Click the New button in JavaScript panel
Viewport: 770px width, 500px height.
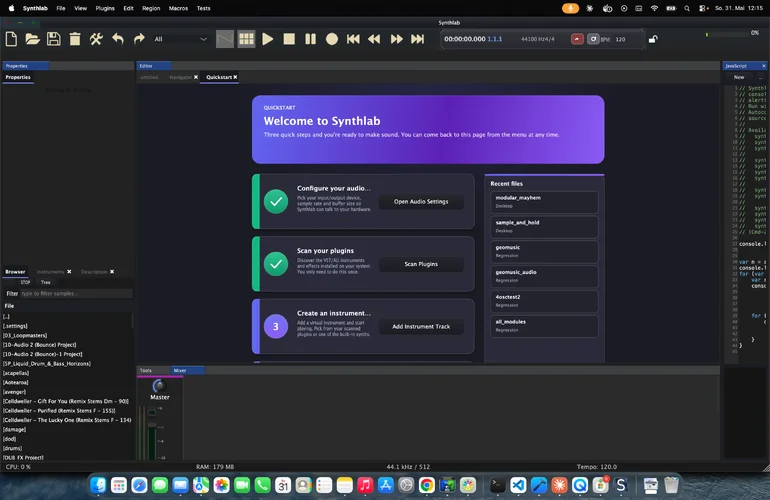pyautogui.click(x=739, y=77)
